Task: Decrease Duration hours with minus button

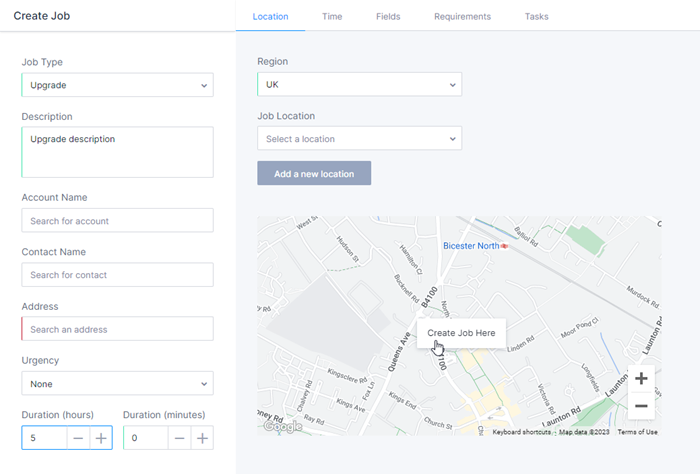Action: pos(77,438)
